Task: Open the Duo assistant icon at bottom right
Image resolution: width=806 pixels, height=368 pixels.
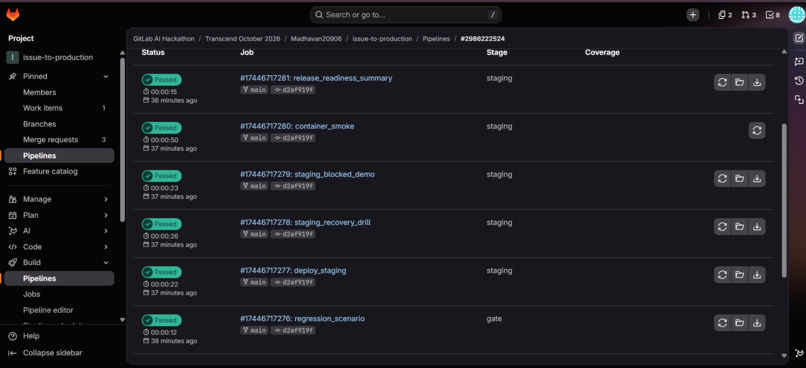Action: click(x=799, y=353)
